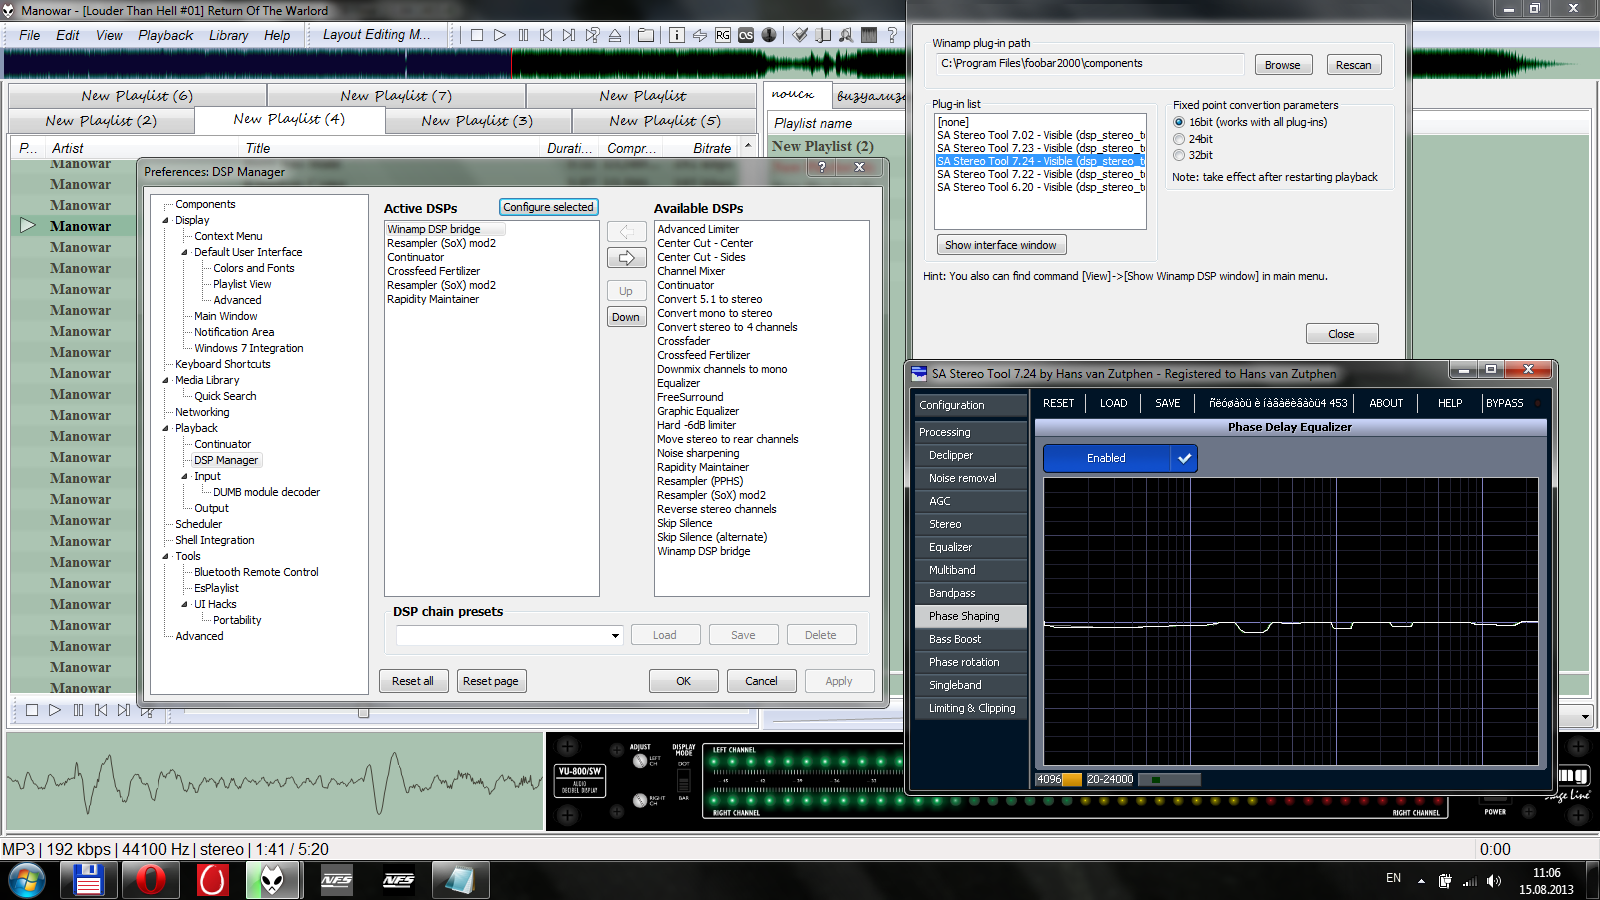The width and height of the screenshot is (1600, 900).
Task: Open the foobar2000 alien taskbar icon
Action: point(273,880)
